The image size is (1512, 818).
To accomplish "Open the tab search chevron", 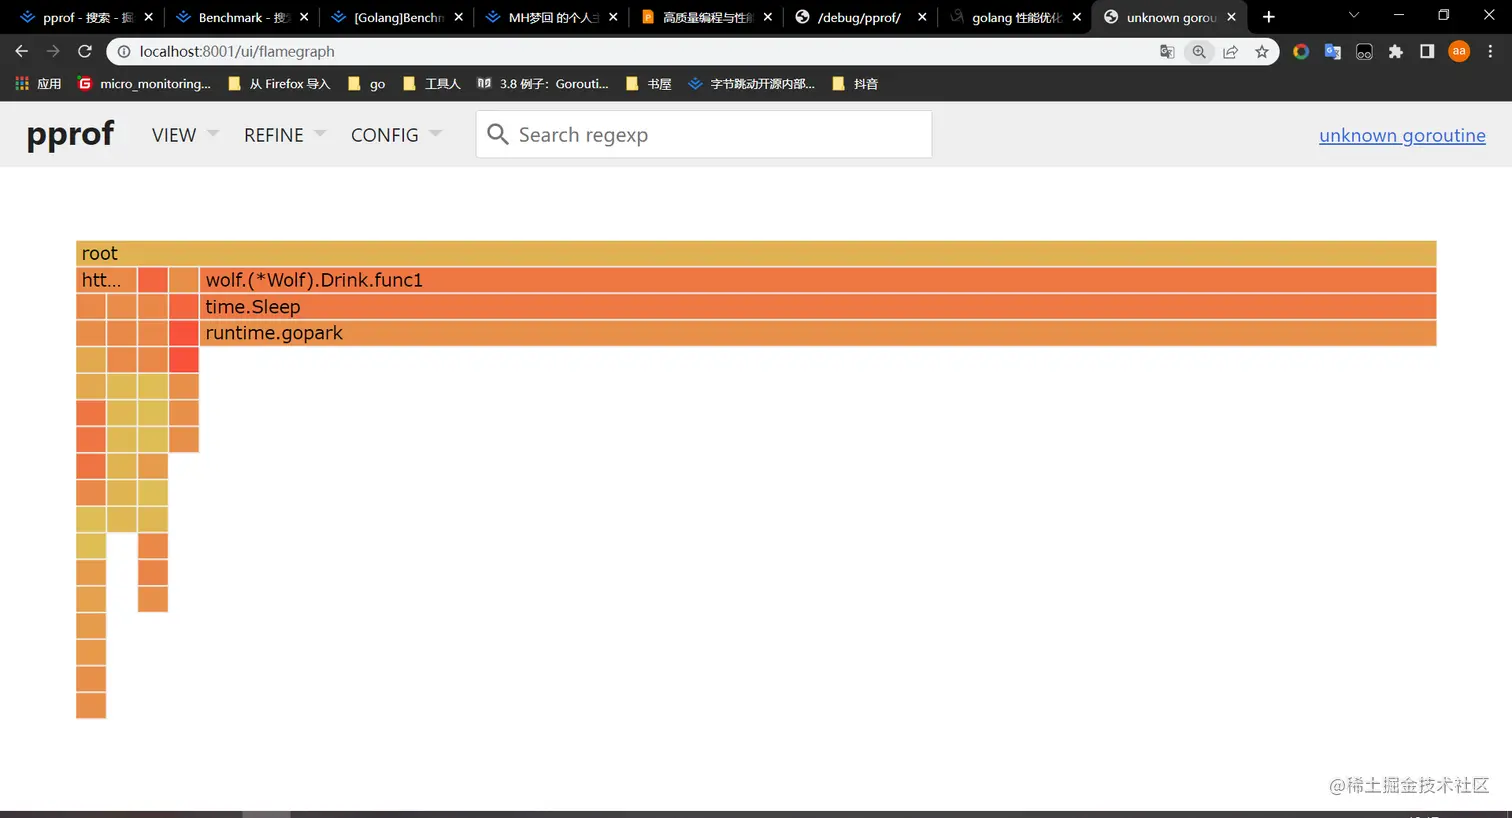I will (x=1354, y=16).
